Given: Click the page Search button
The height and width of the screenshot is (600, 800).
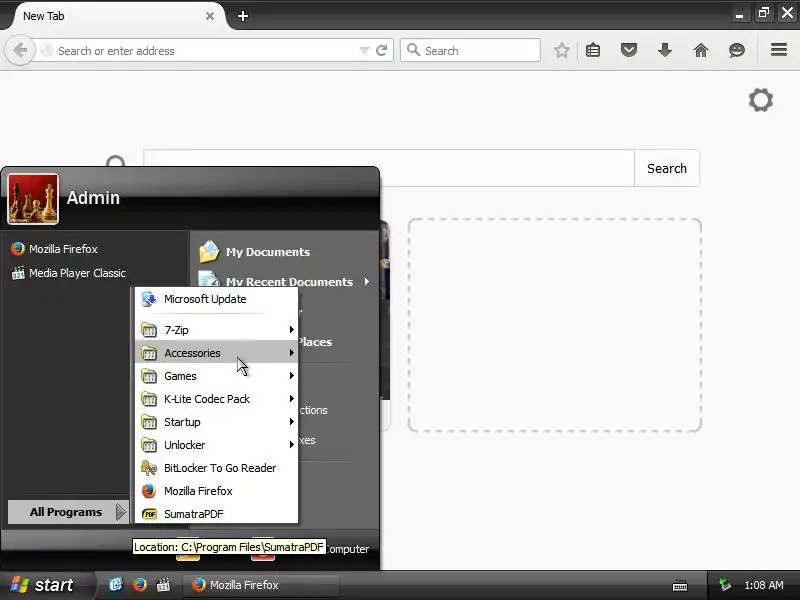Looking at the screenshot, I should pos(667,168).
